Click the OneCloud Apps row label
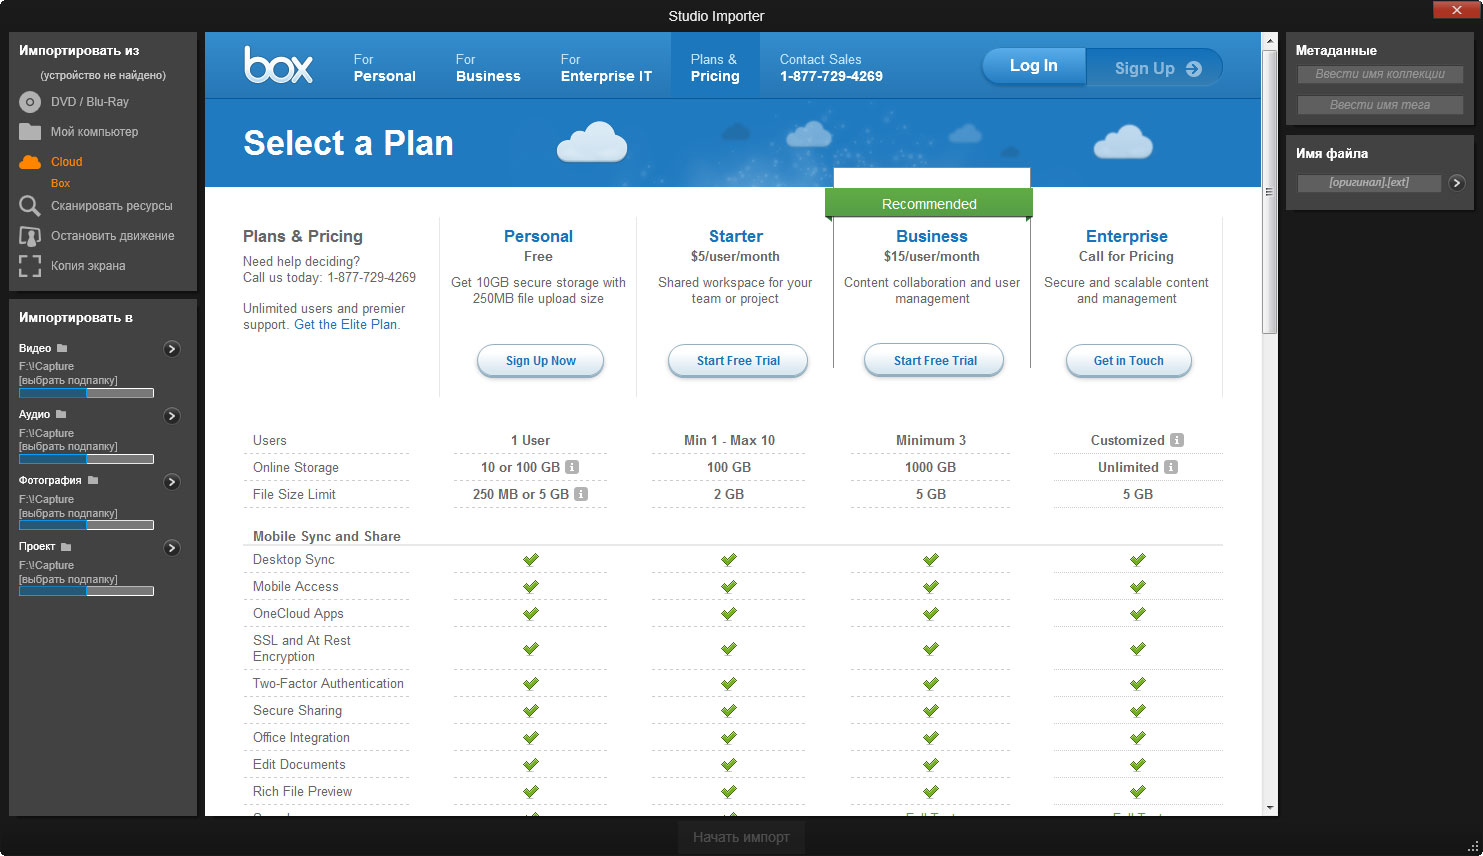 (x=298, y=614)
